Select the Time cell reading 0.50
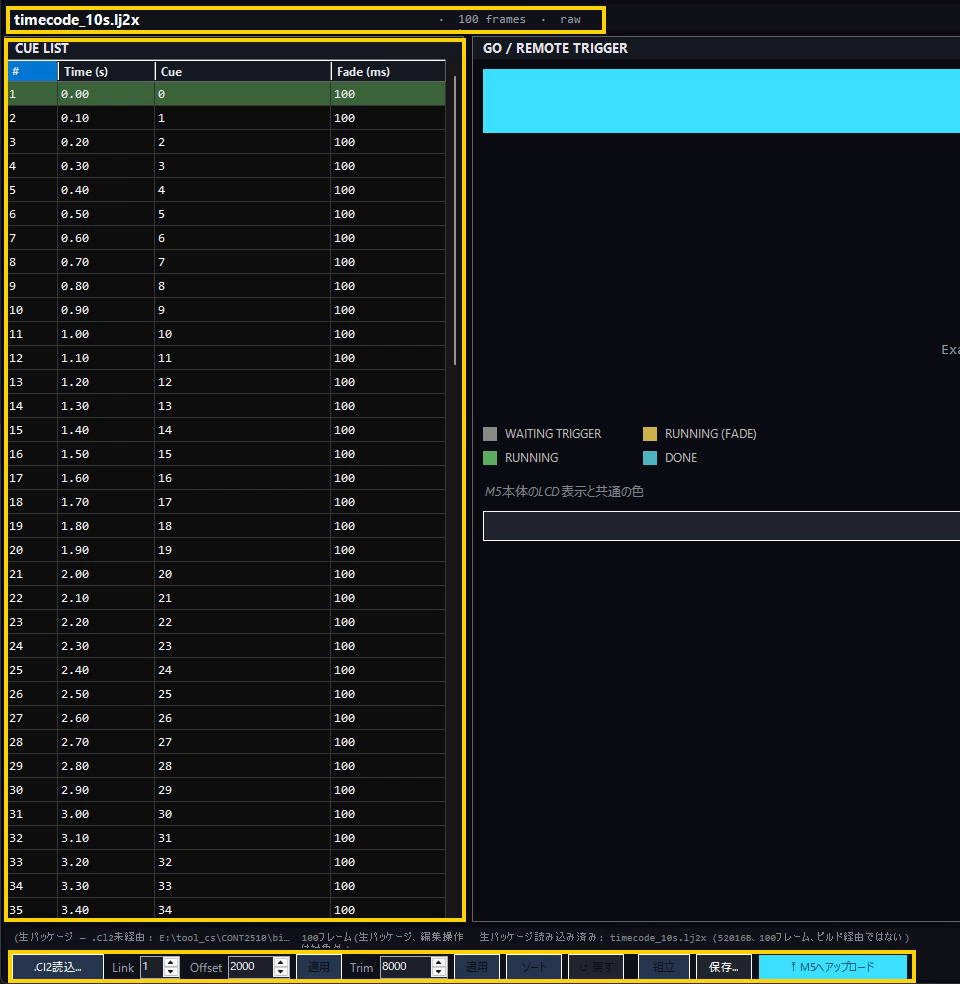Screen dimensions: 960x984 click(106, 214)
